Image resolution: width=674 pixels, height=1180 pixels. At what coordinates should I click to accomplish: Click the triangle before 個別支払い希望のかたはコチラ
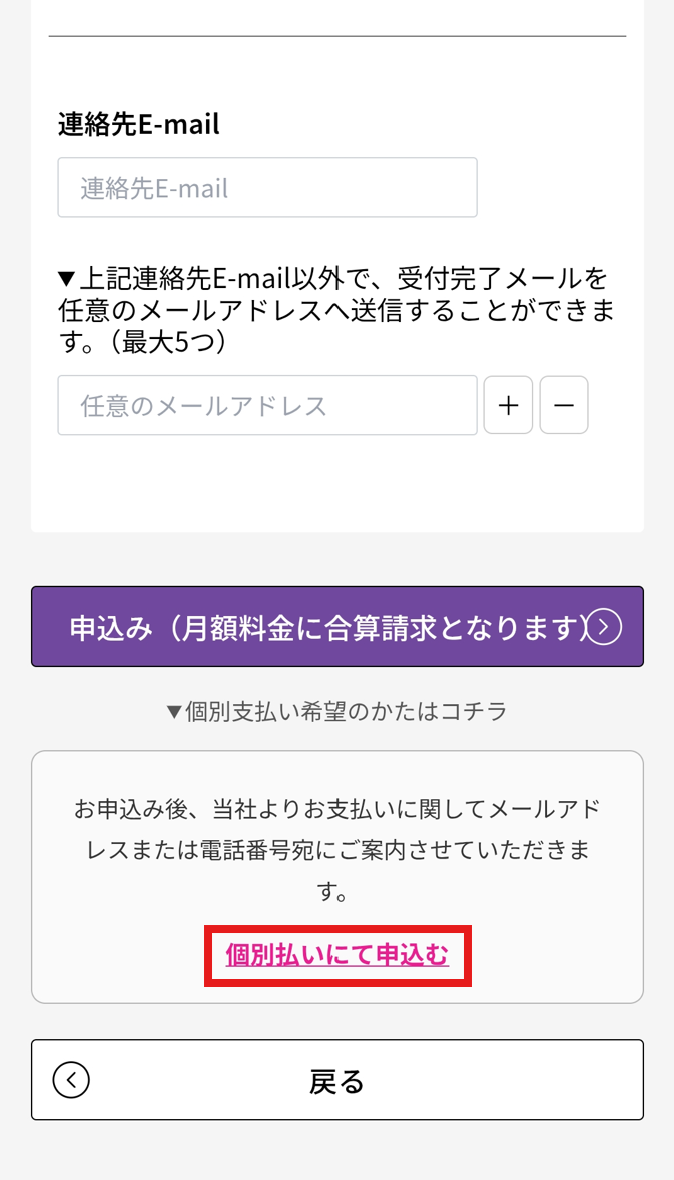[x=174, y=712]
